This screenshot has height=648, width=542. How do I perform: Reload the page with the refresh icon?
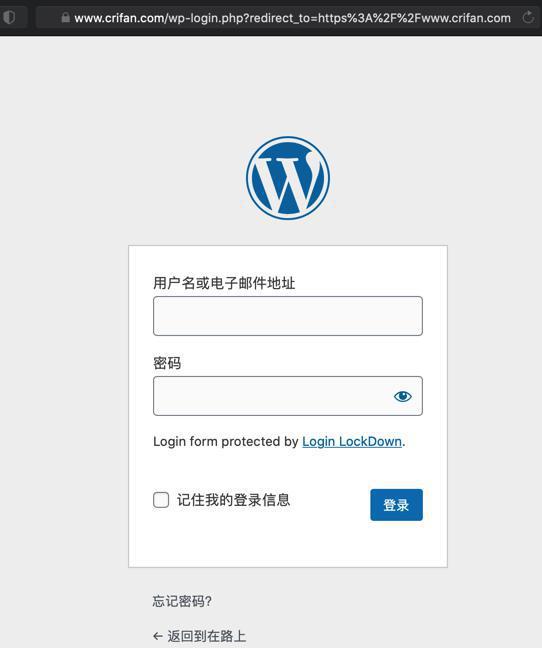[x=528, y=18]
